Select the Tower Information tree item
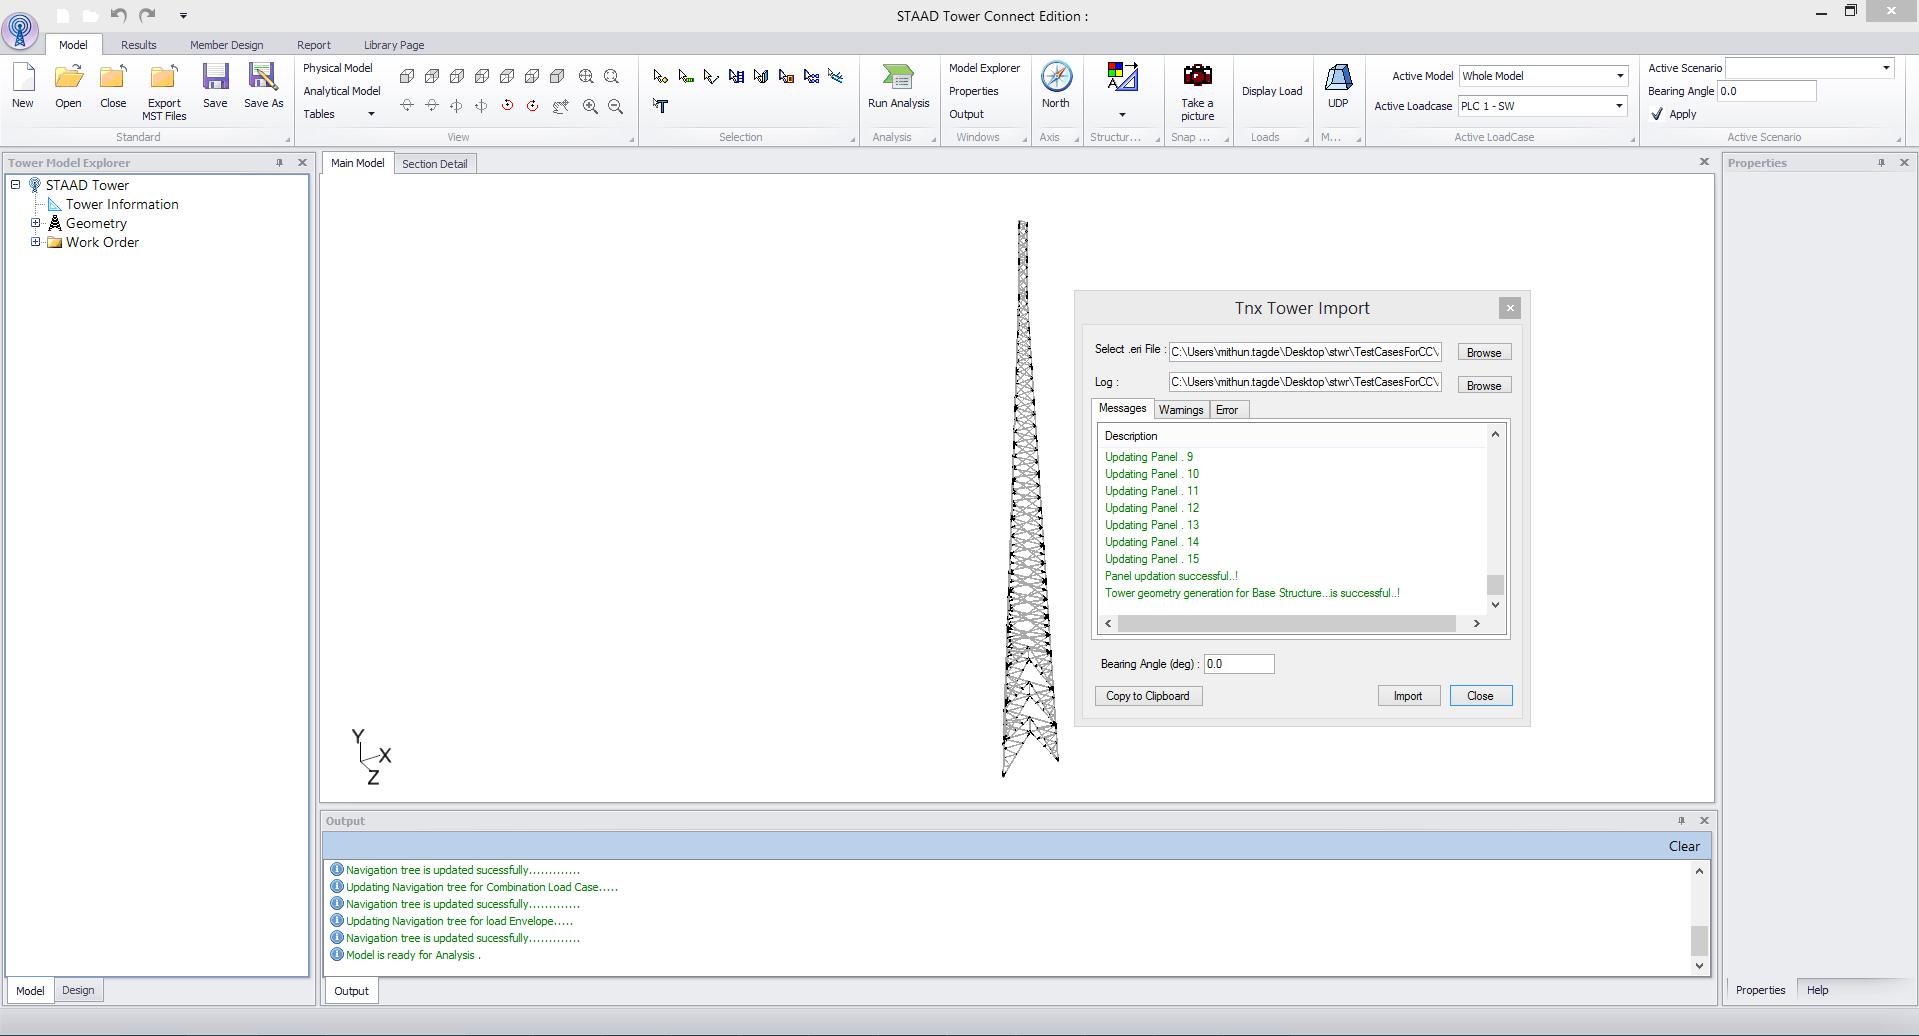The image size is (1919, 1036). (x=122, y=204)
